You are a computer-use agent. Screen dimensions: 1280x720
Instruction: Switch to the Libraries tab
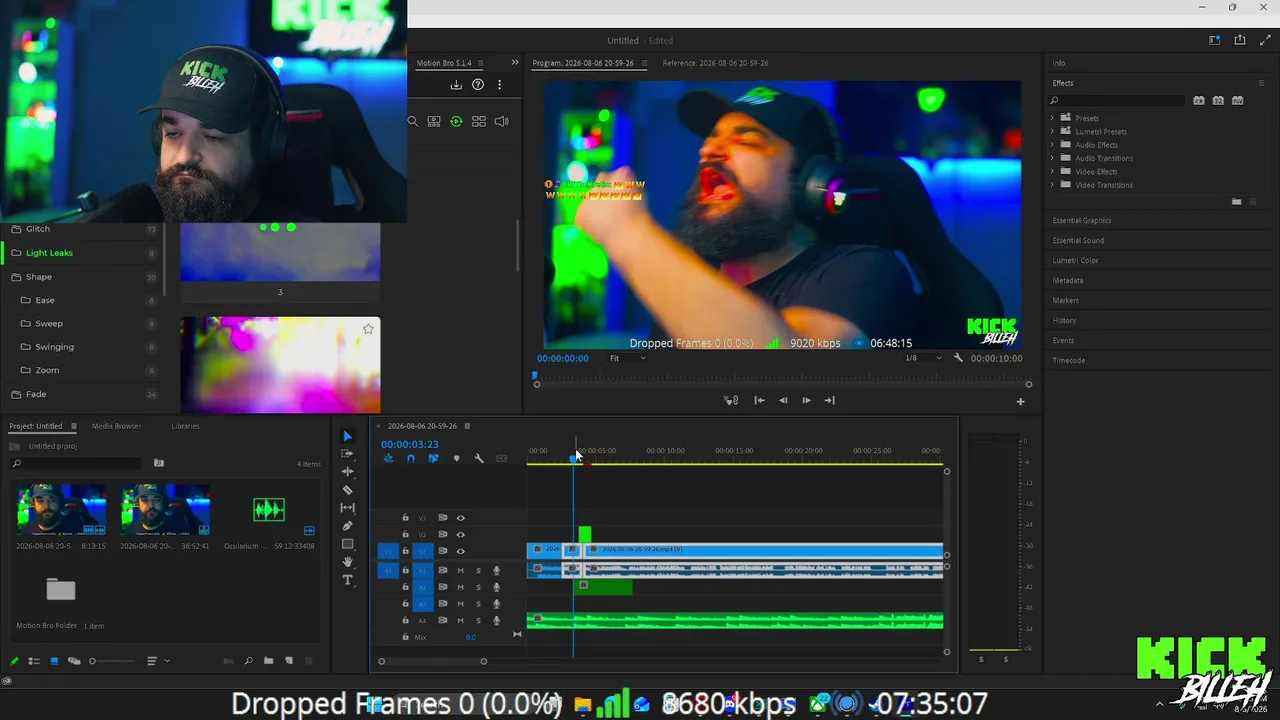[185, 426]
